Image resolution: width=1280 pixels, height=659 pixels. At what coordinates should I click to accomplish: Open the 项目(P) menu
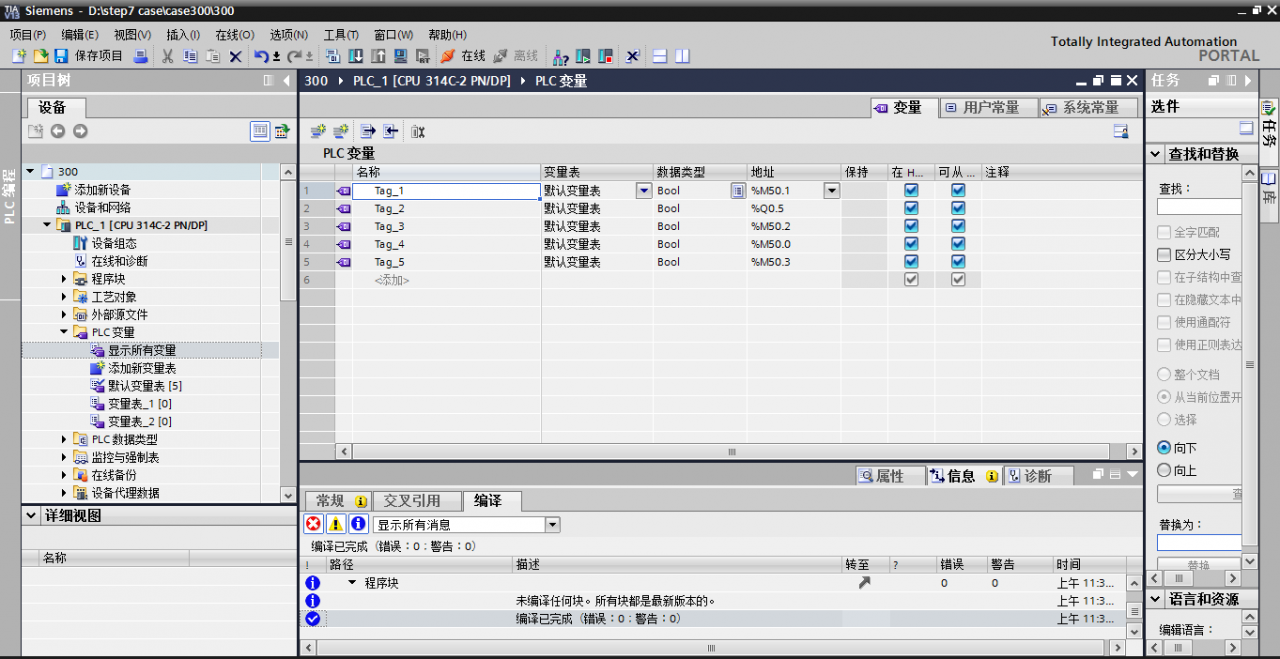click(28, 34)
